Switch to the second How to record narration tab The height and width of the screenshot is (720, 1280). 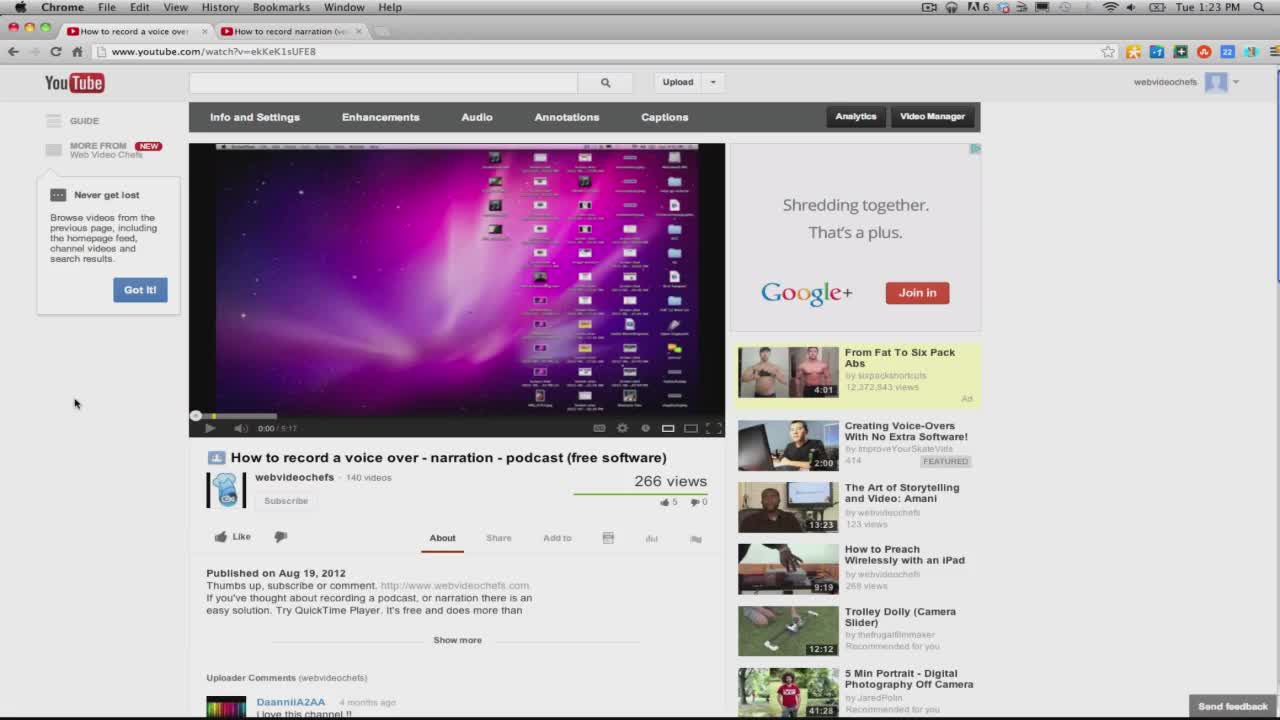(x=291, y=31)
